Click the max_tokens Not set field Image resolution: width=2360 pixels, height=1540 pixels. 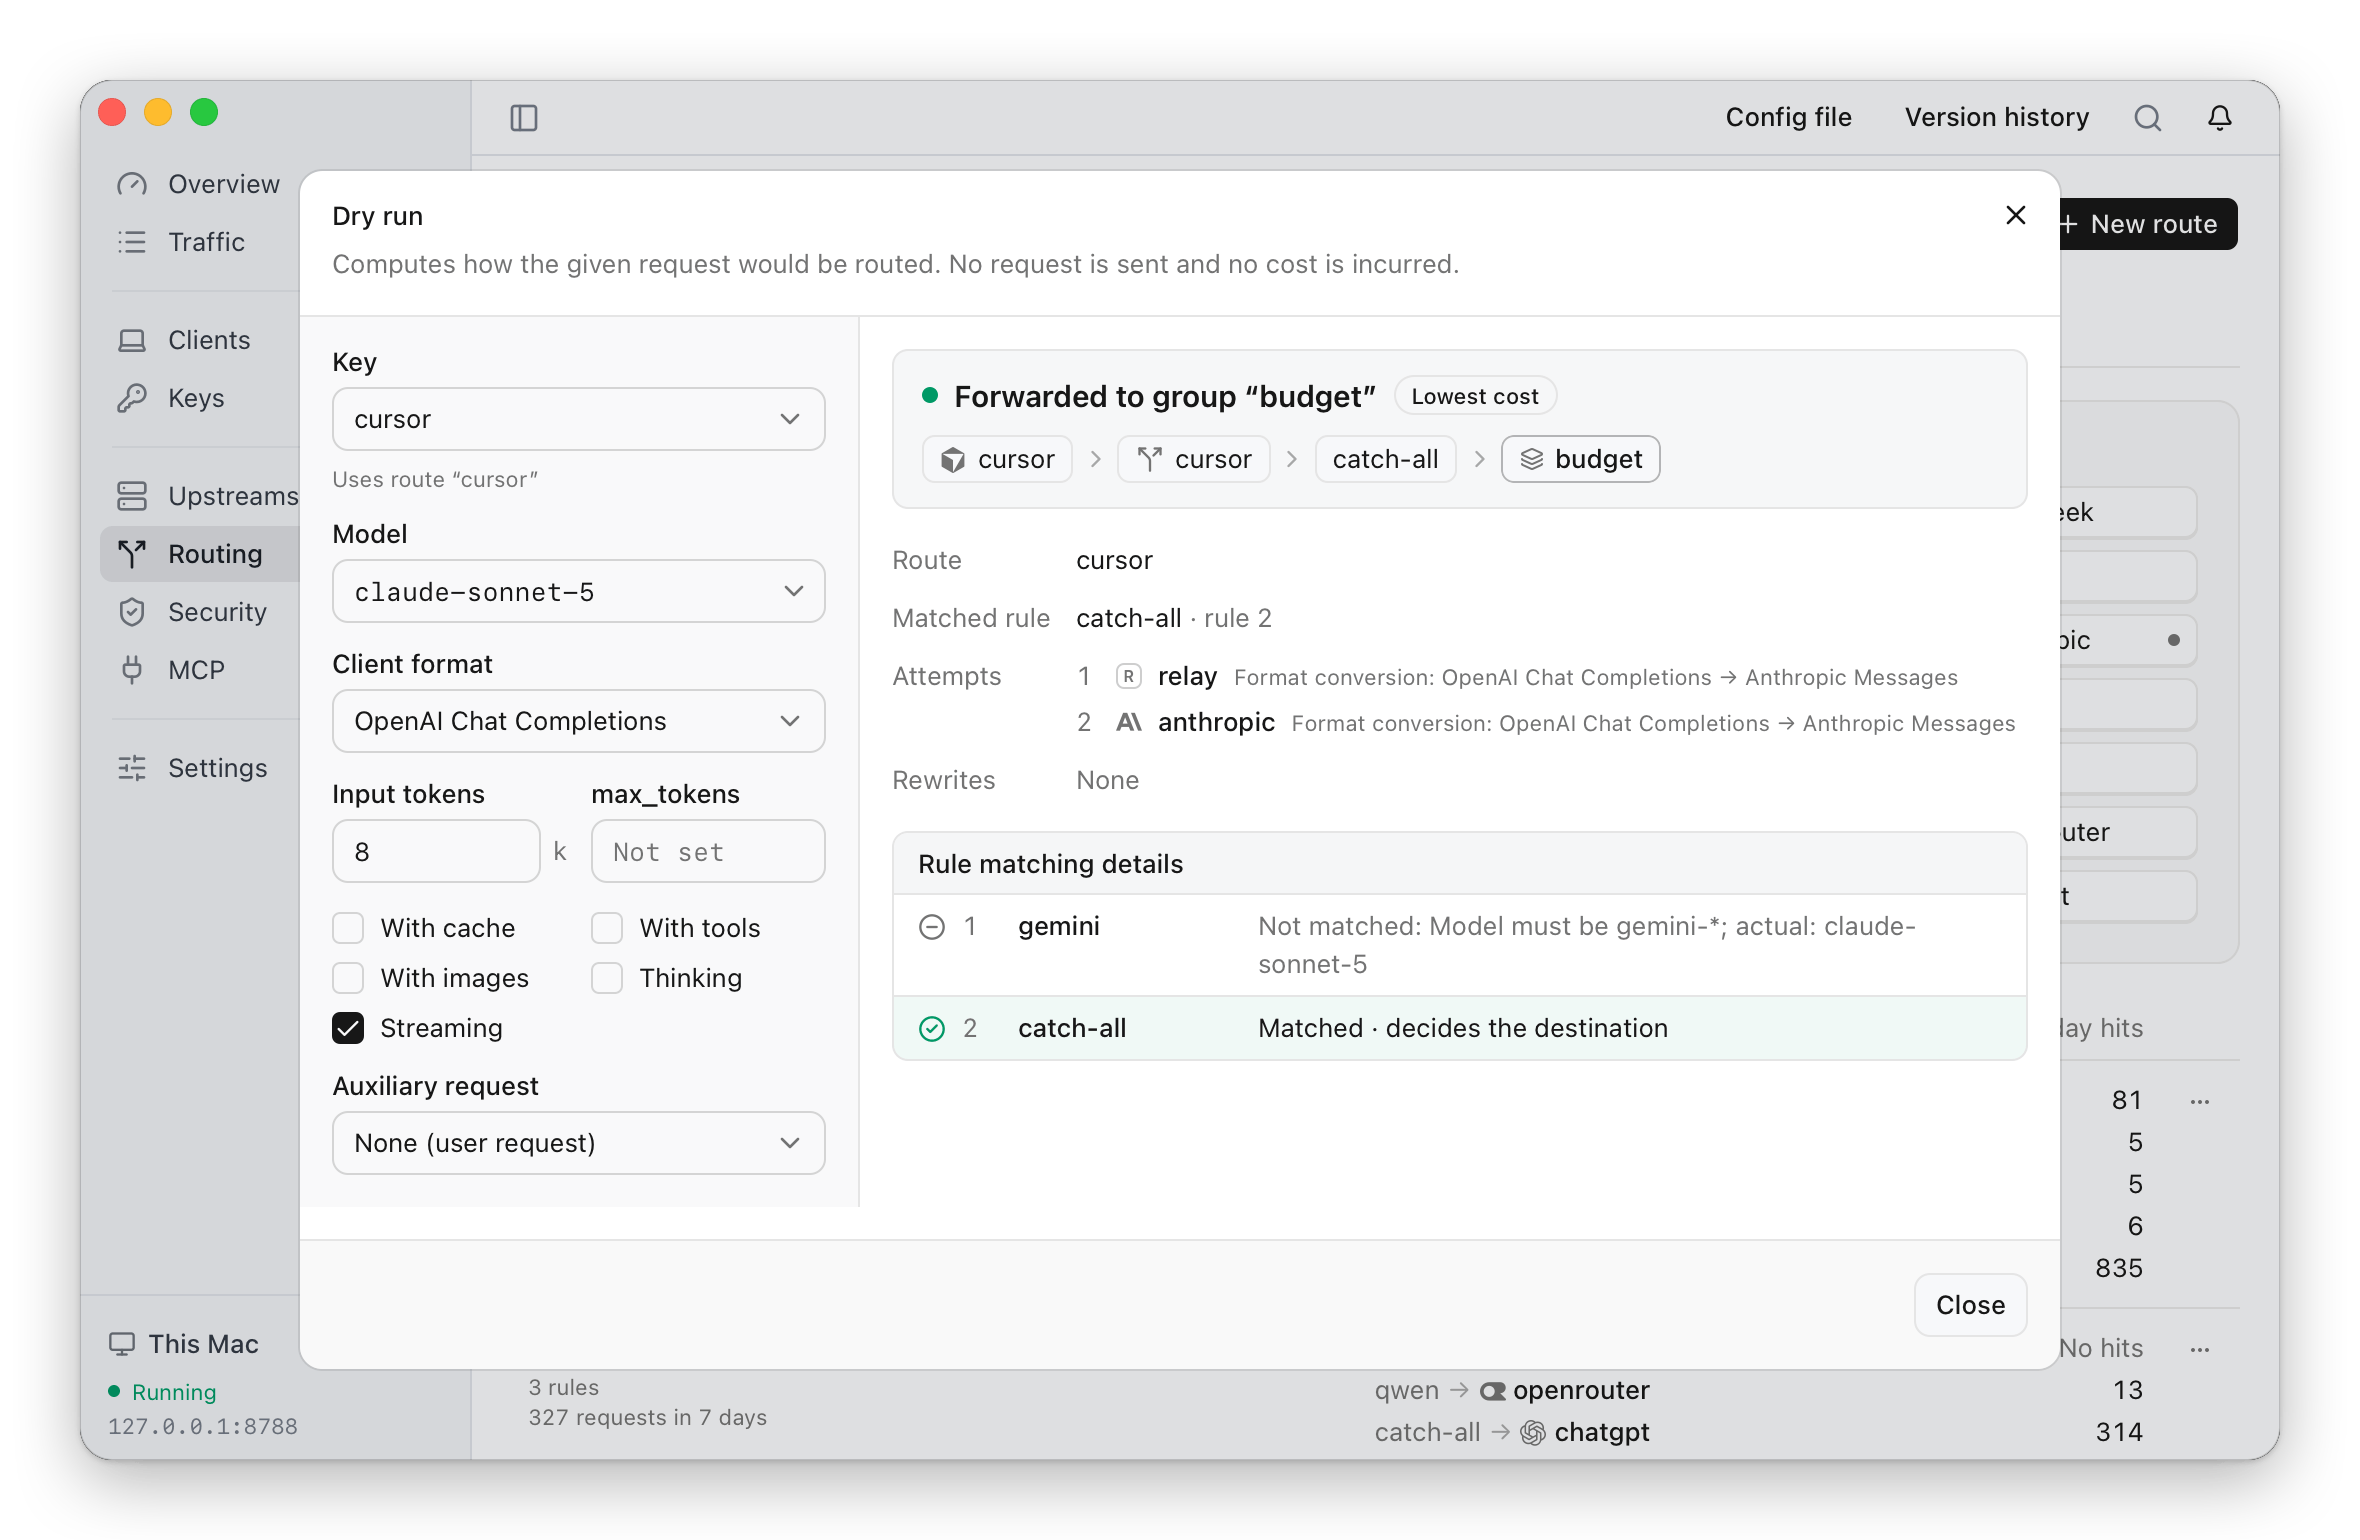pyautogui.click(x=708, y=852)
